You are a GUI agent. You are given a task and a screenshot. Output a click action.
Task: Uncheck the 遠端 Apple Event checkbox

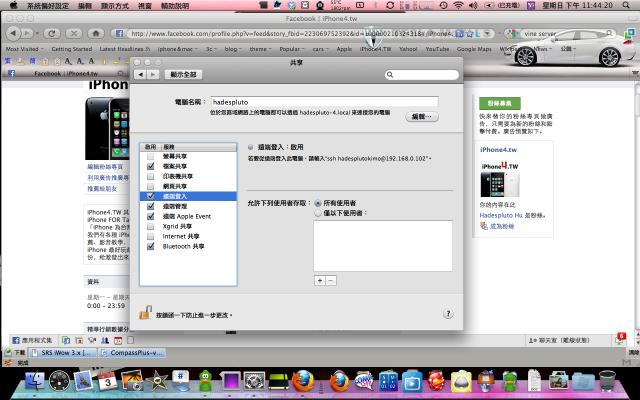point(150,216)
